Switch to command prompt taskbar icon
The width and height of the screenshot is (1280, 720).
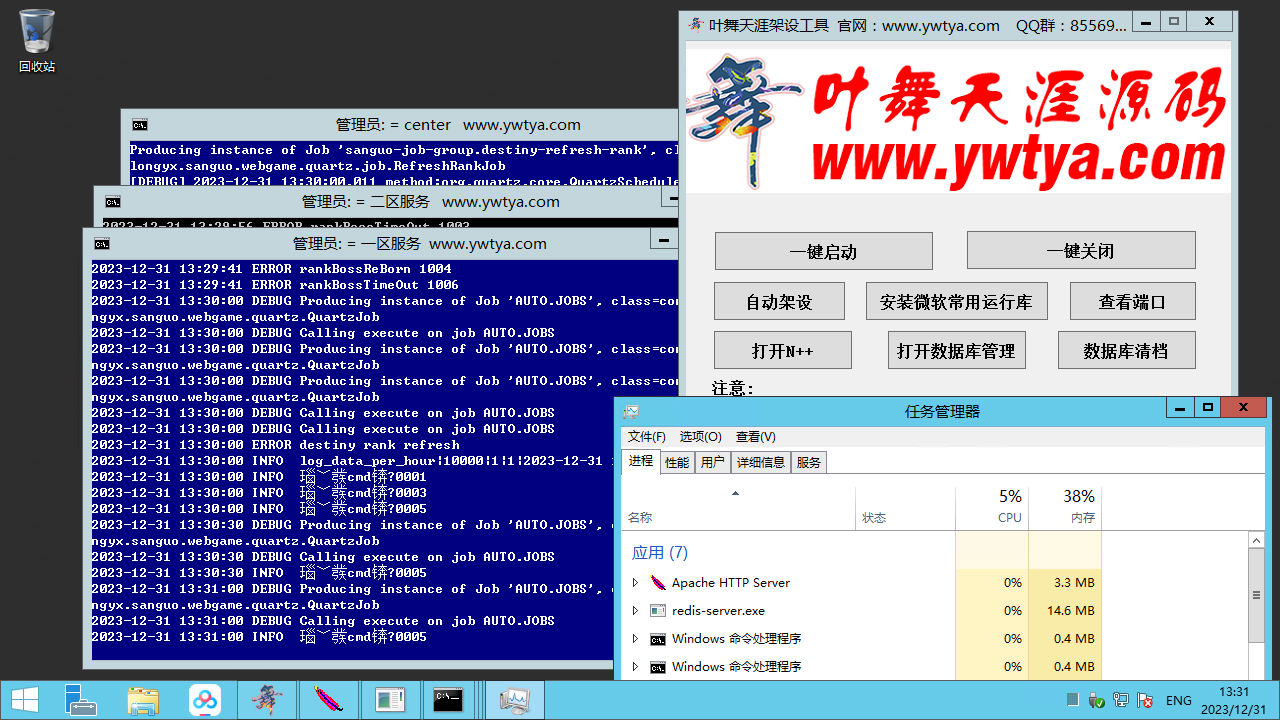(448, 700)
